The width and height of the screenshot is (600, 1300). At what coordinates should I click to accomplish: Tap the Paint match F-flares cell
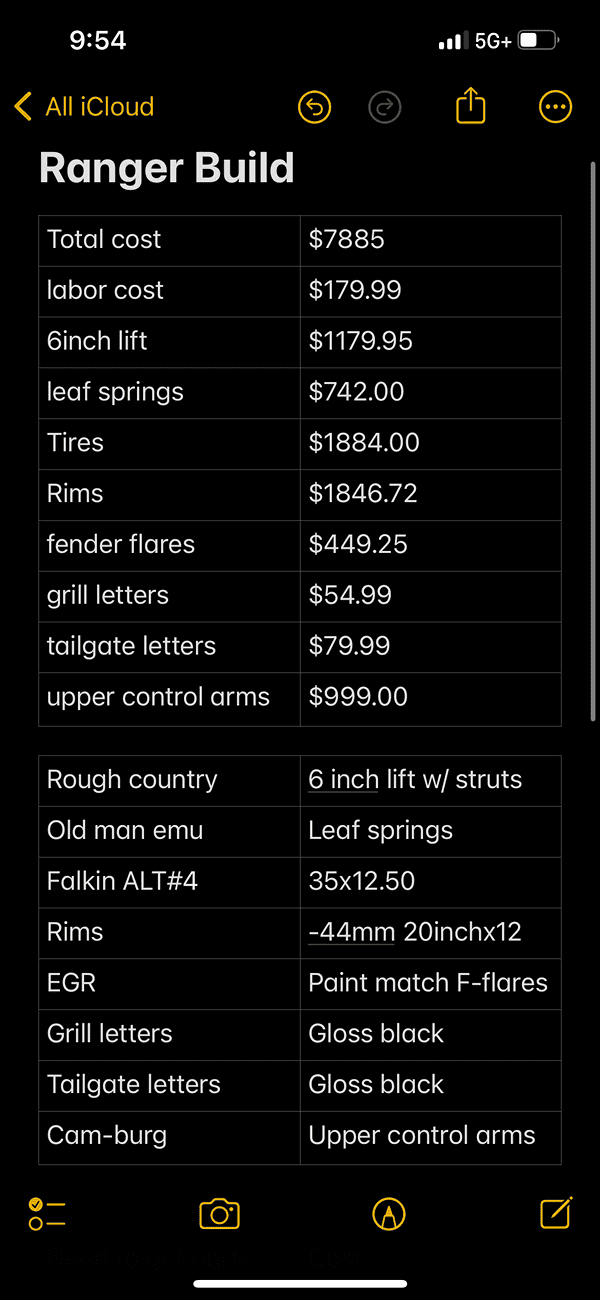[x=430, y=983]
